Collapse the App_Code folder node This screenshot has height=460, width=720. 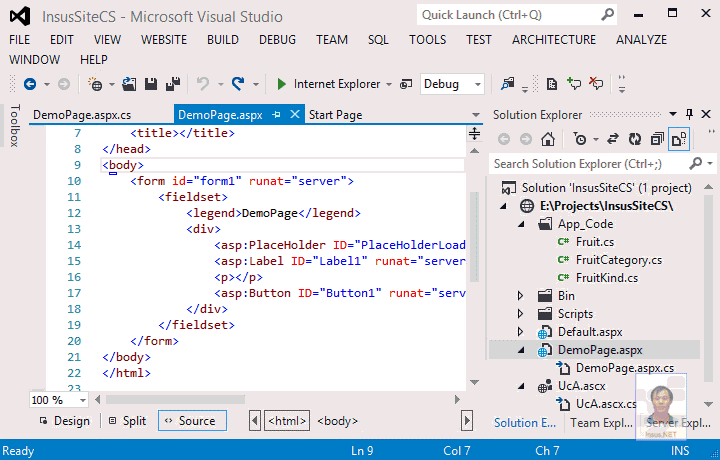521,224
